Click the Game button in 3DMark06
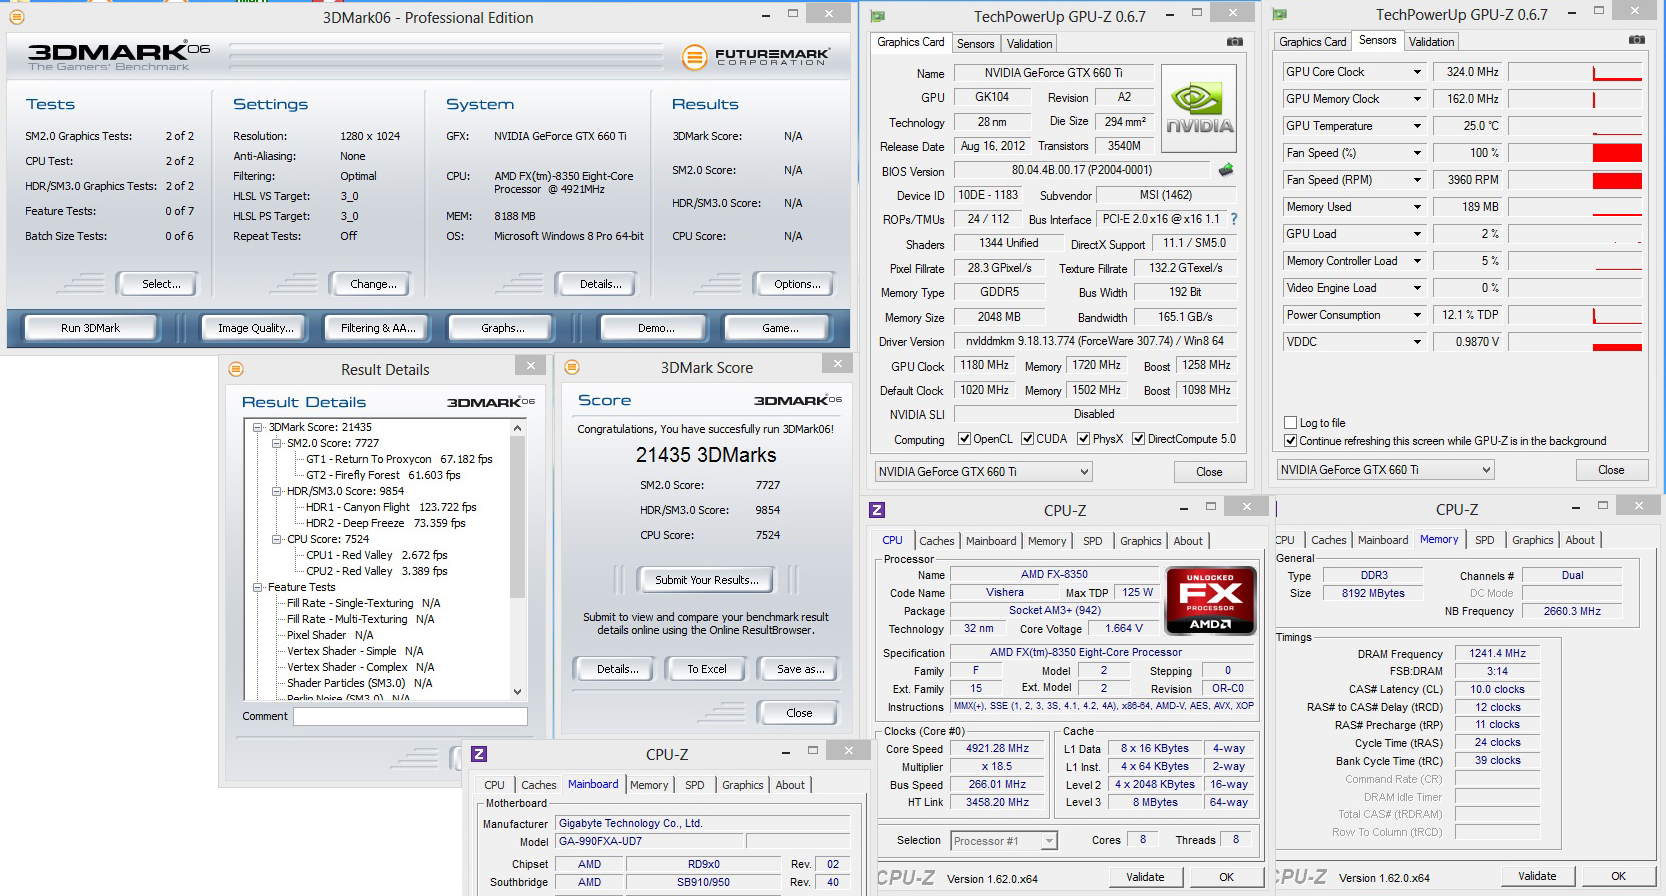Screen dimensions: 1666x896 [x=780, y=328]
